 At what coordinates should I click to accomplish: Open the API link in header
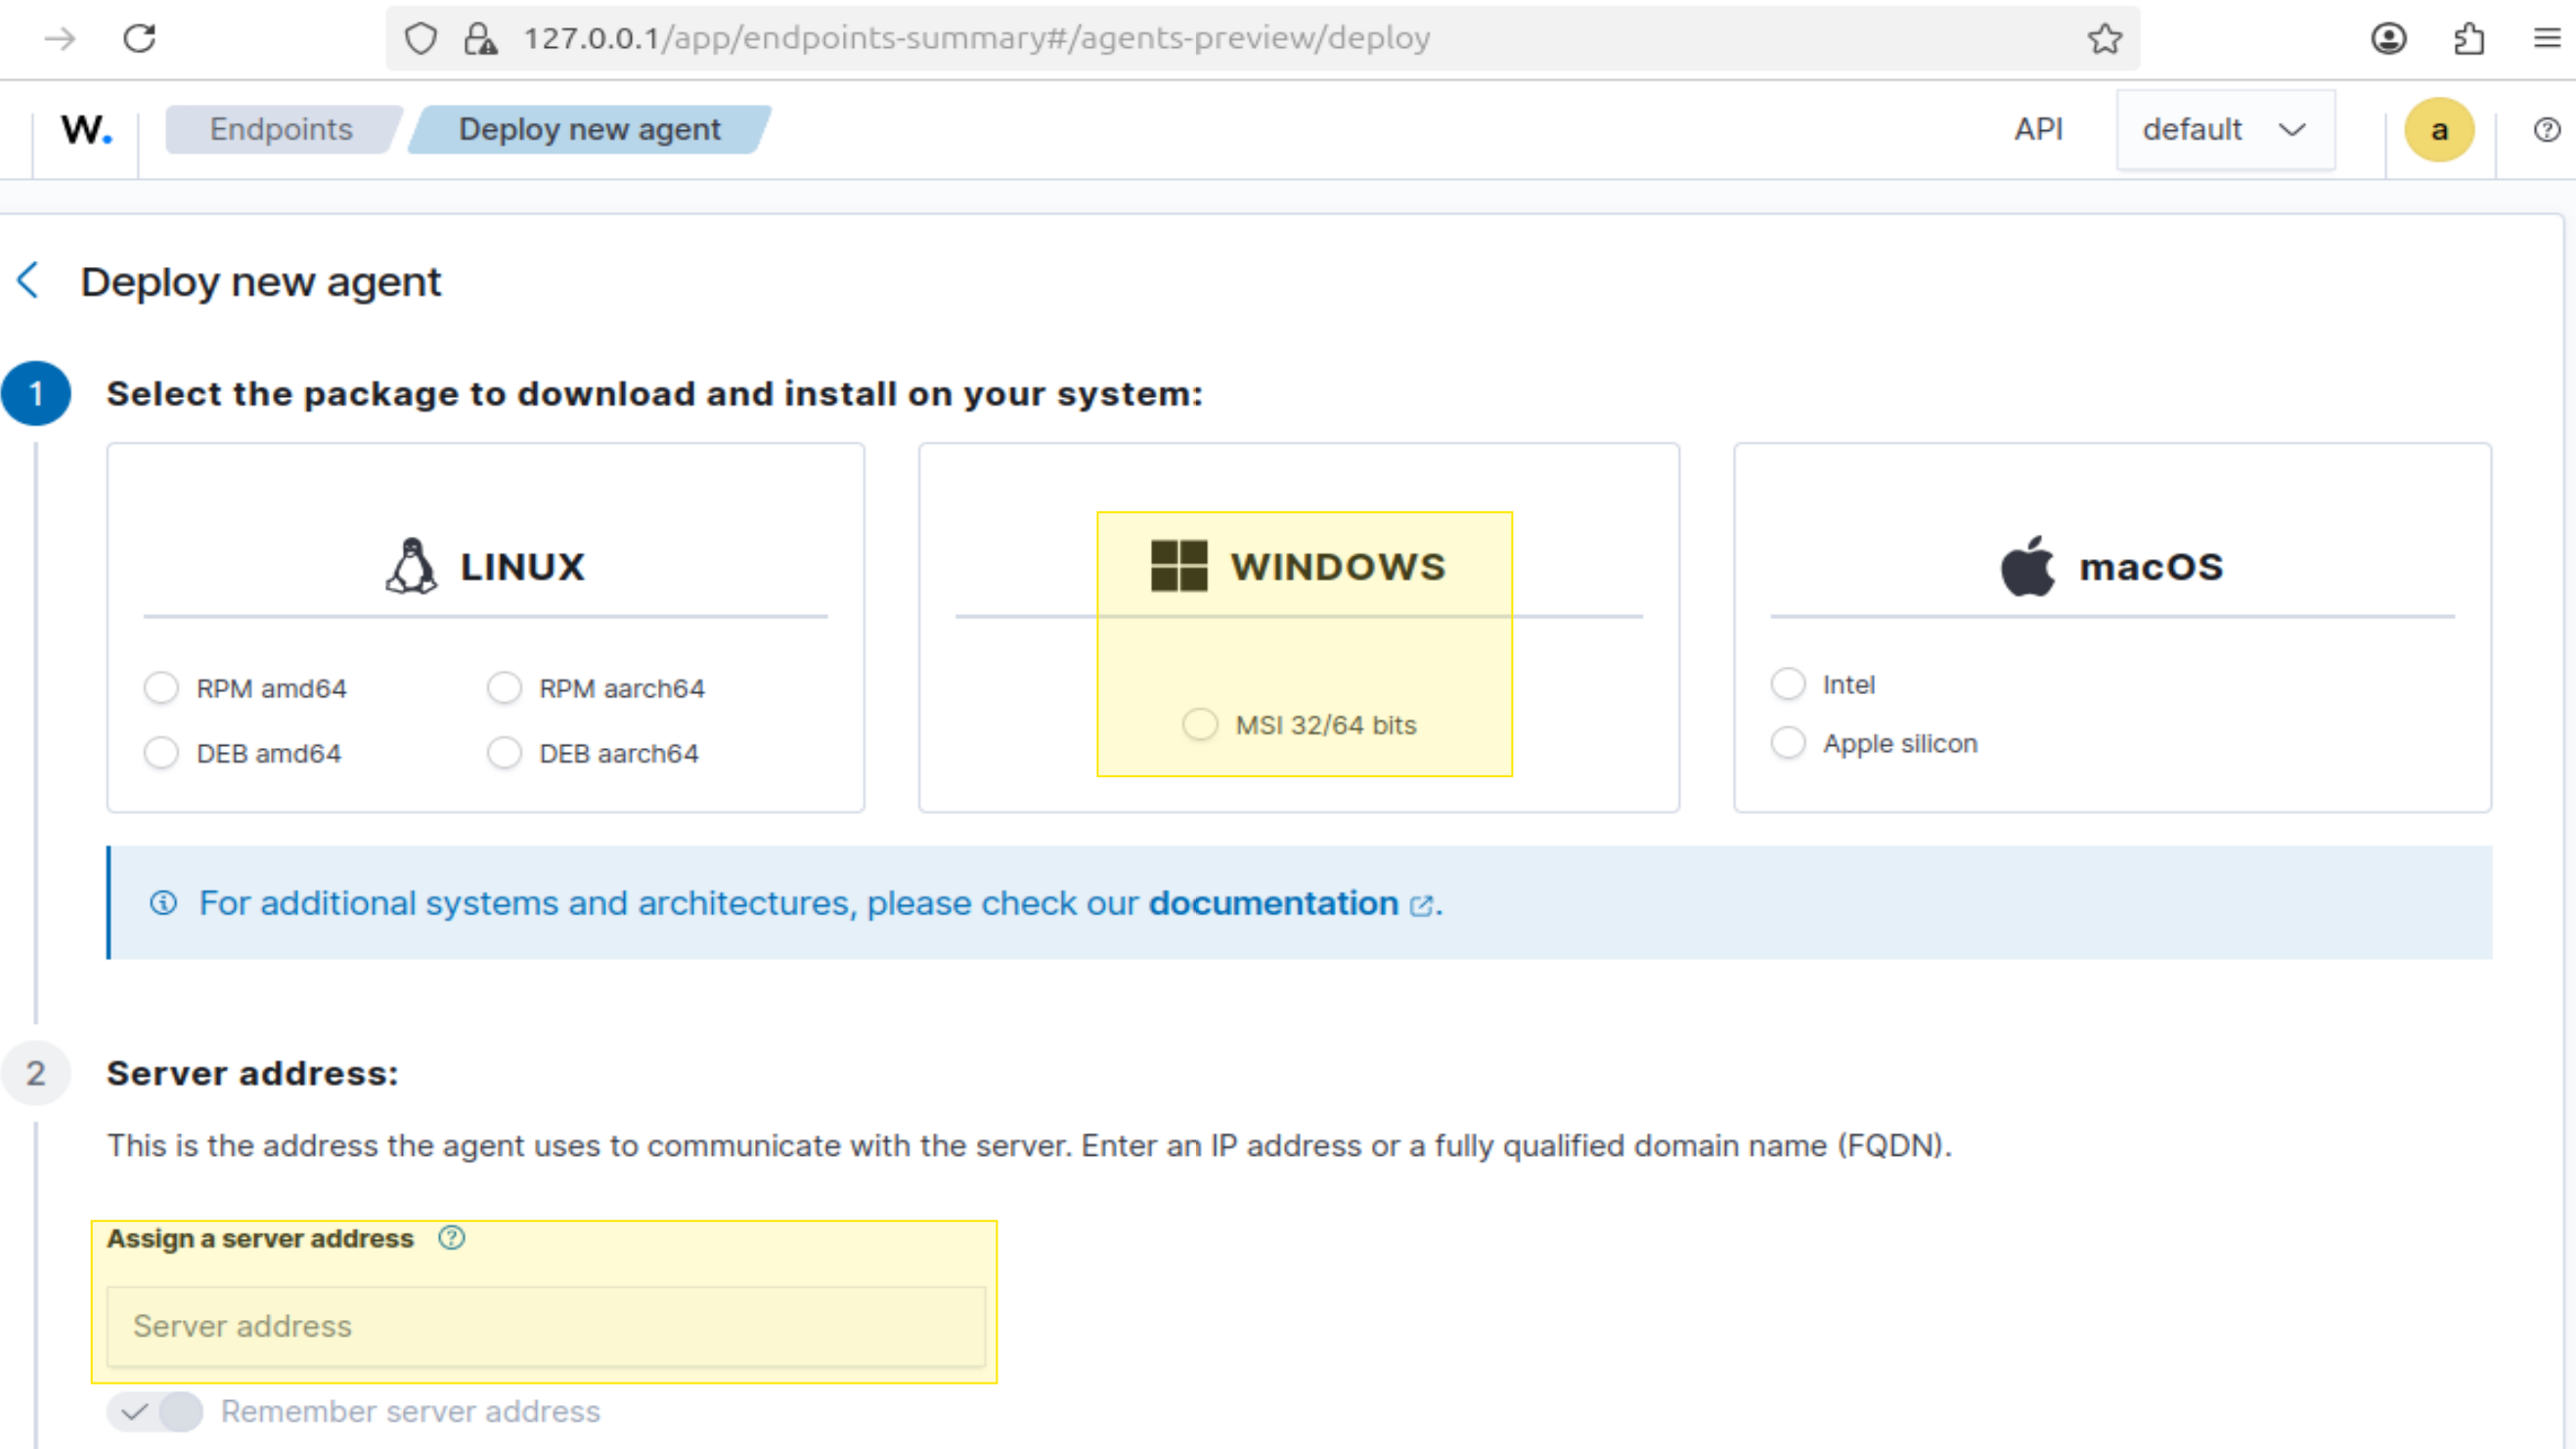pos(2038,130)
